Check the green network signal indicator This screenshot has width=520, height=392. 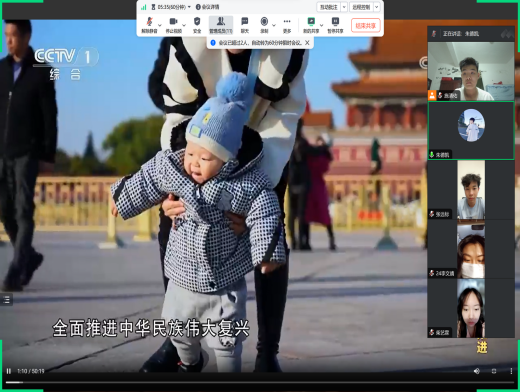(x=144, y=7)
